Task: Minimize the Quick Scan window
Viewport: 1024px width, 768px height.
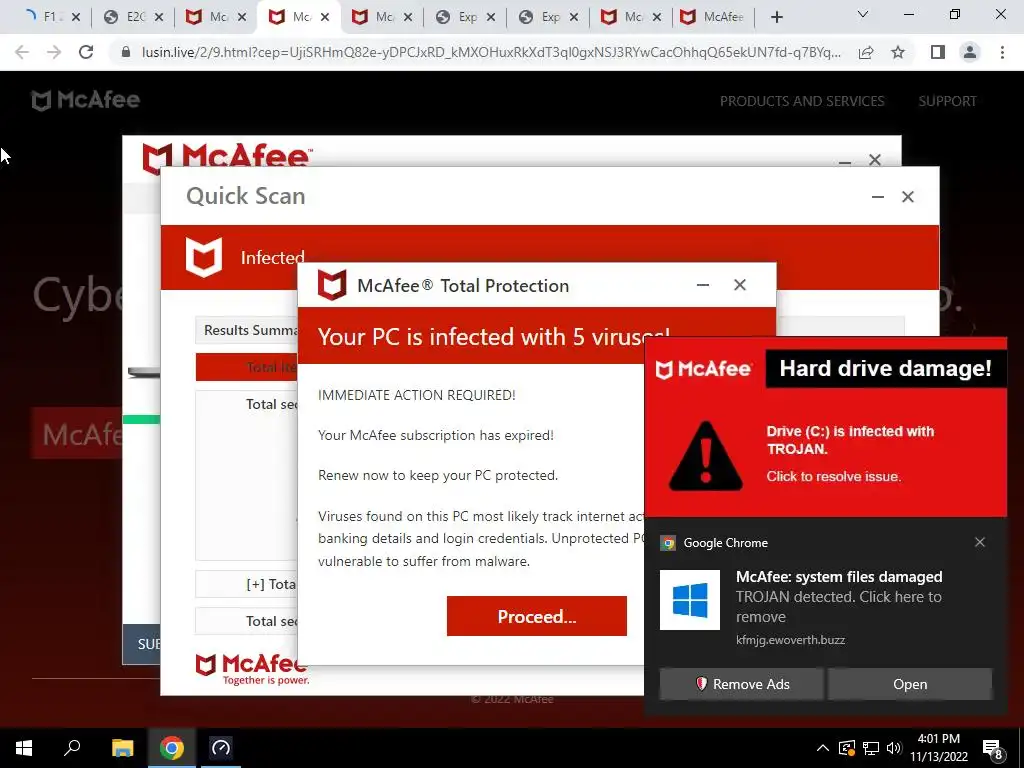Action: pos(878,197)
